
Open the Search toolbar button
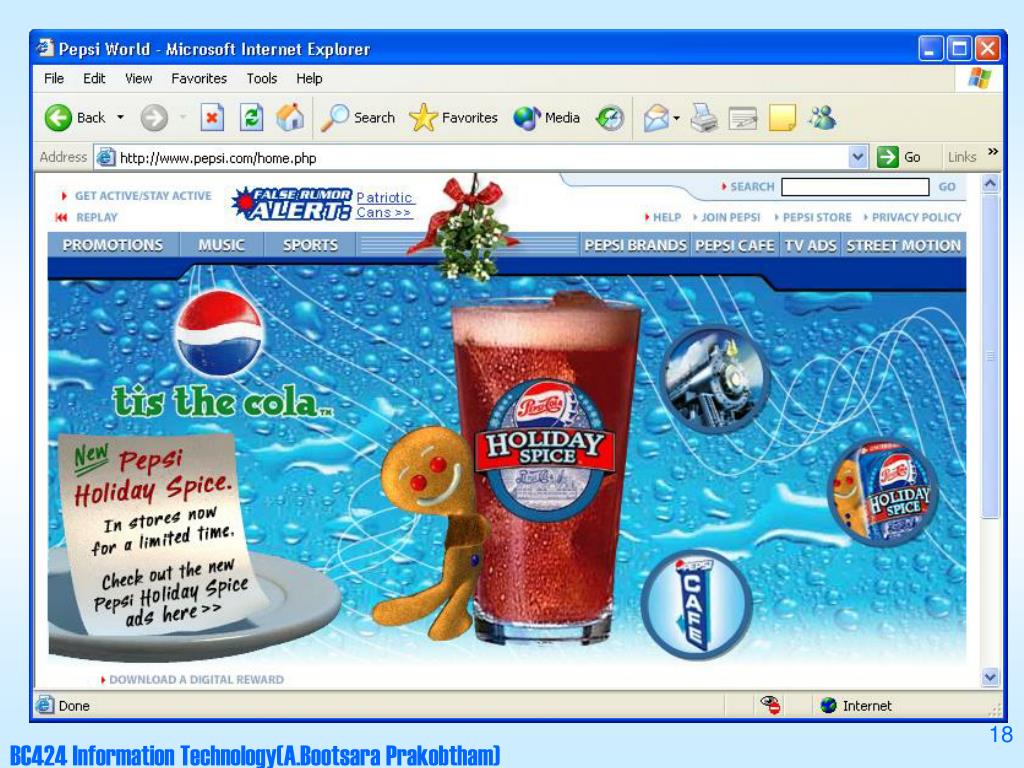click(358, 118)
